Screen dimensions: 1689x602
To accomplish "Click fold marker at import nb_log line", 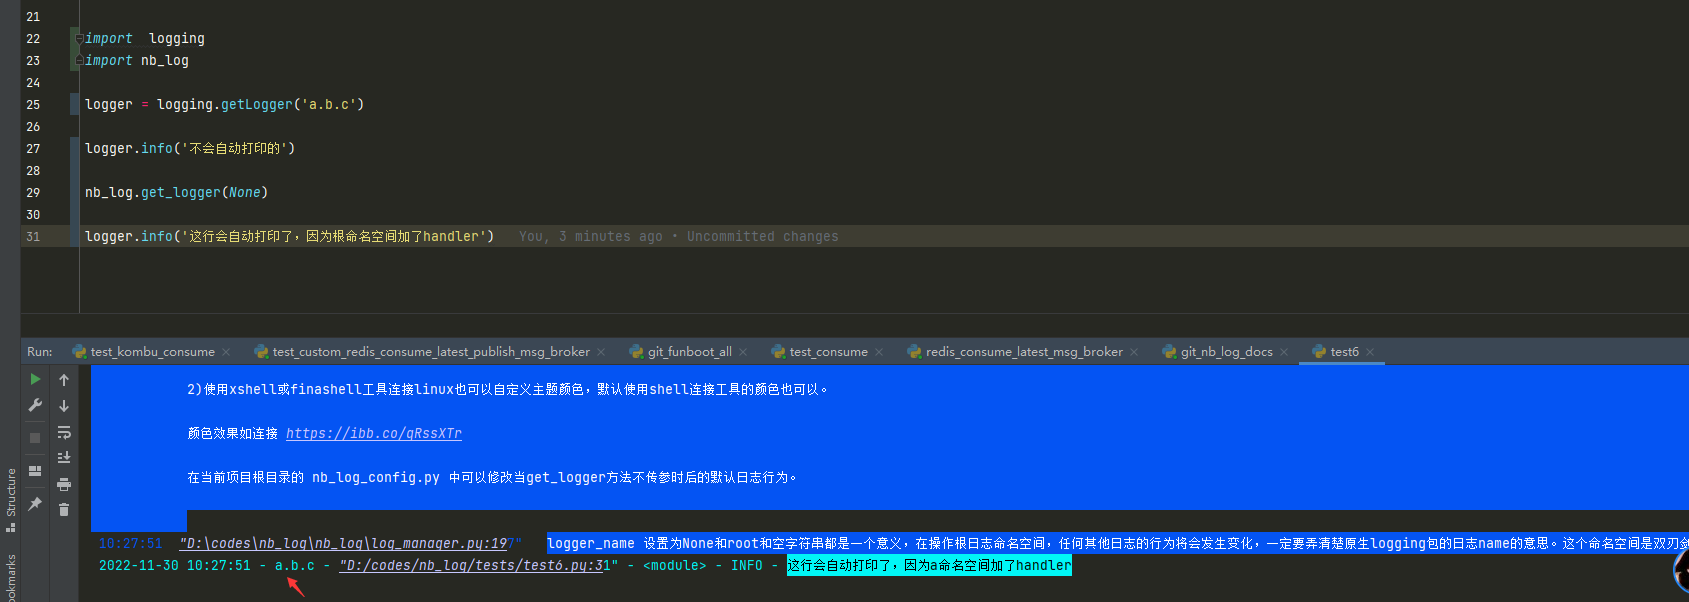I will pos(79,60).
